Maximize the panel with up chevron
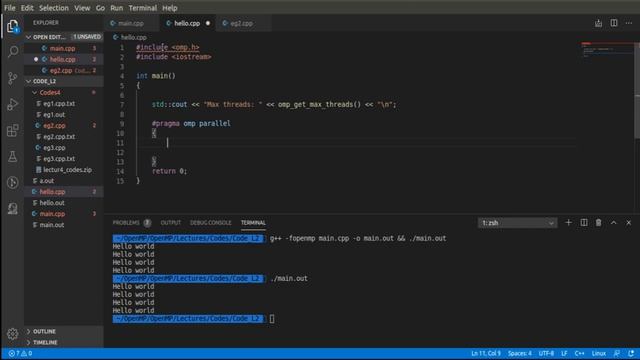Viewport: 640px width, 360px height. (x=613, y=222)
